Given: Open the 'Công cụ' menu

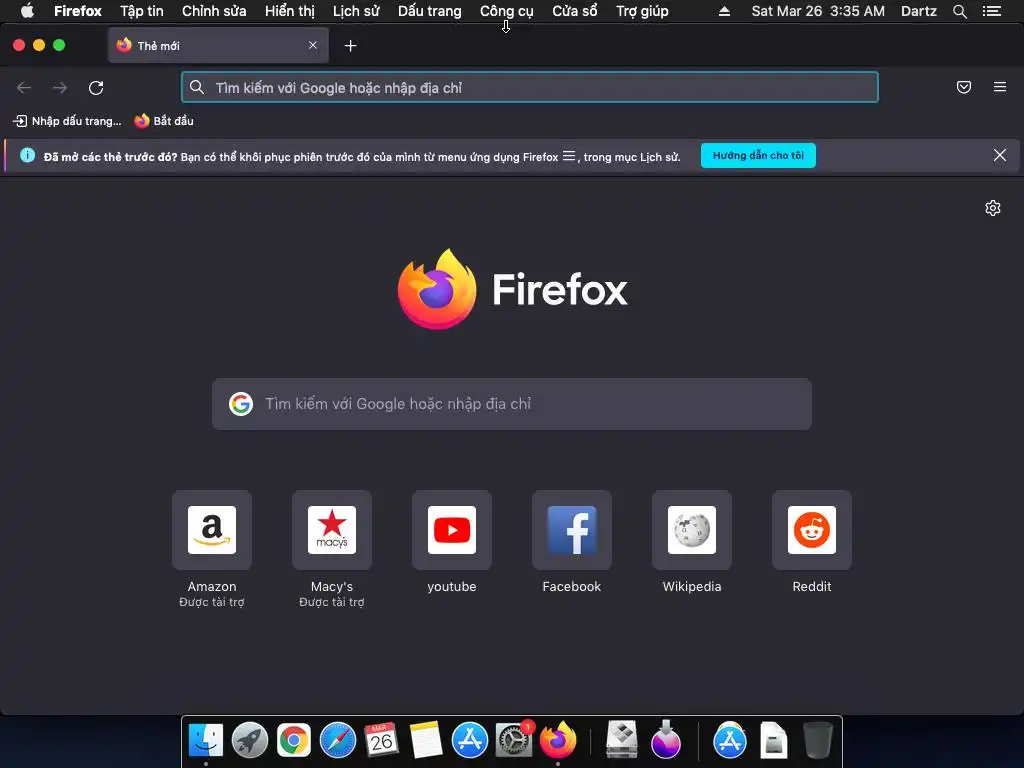Looking at the screenshot, I should (x=507, y=11).
